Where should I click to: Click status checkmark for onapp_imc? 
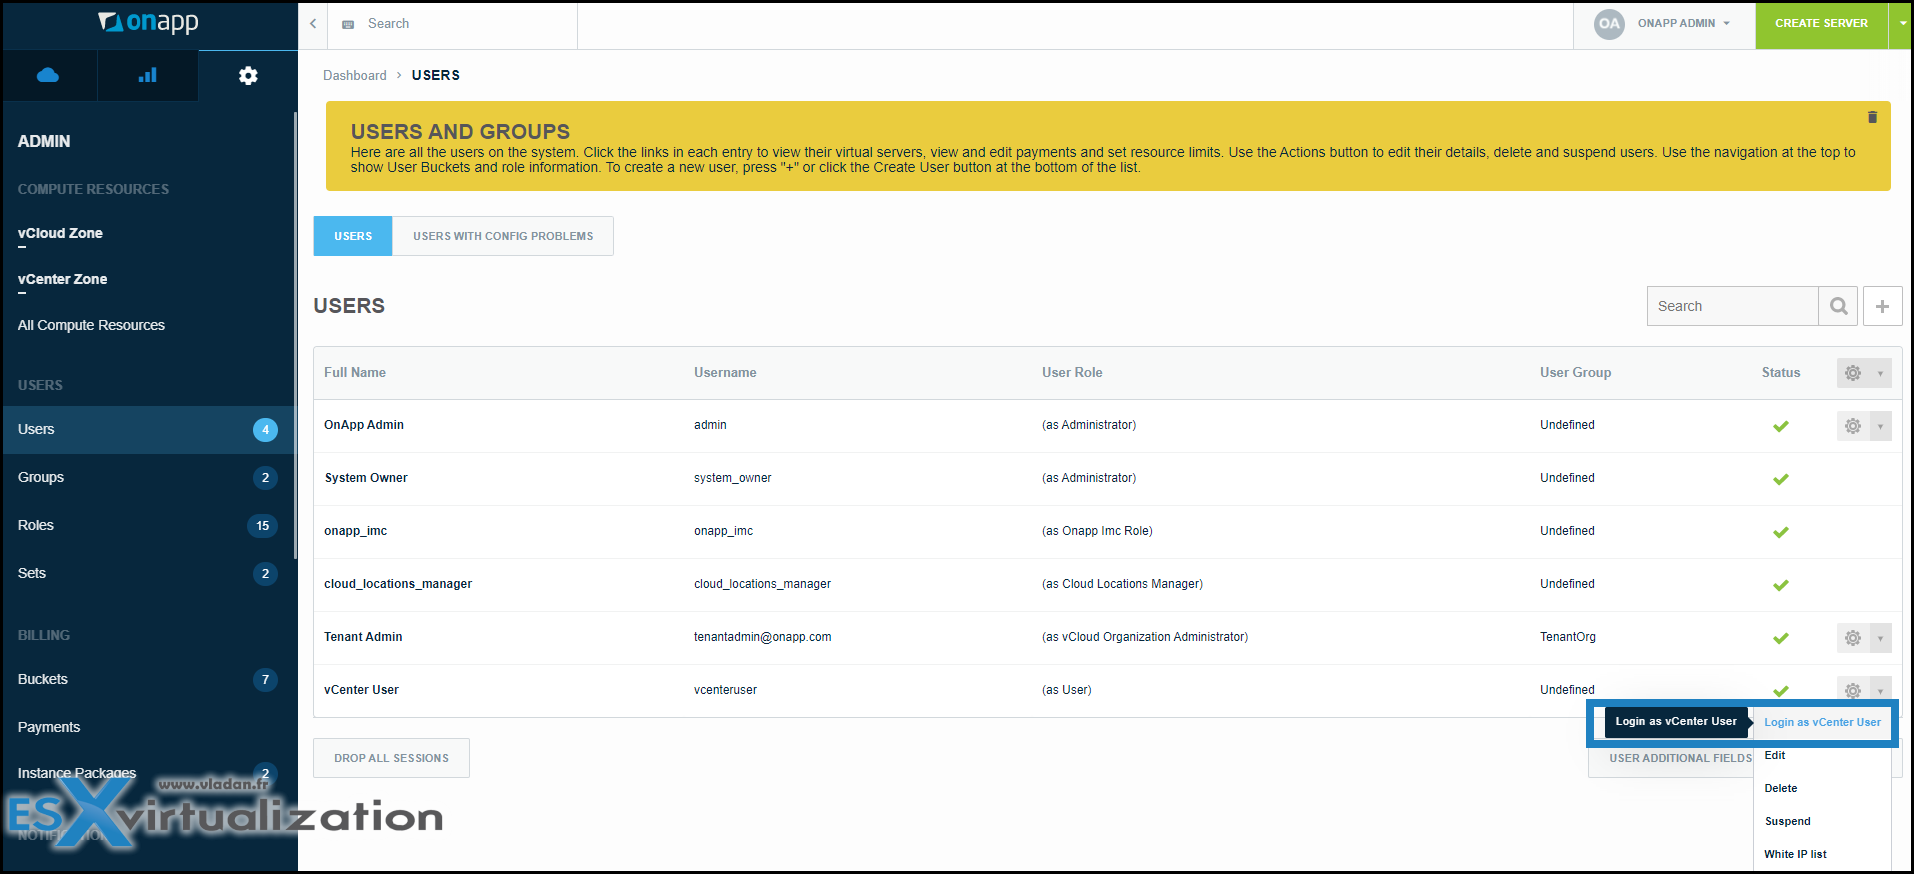point(1781,532)
